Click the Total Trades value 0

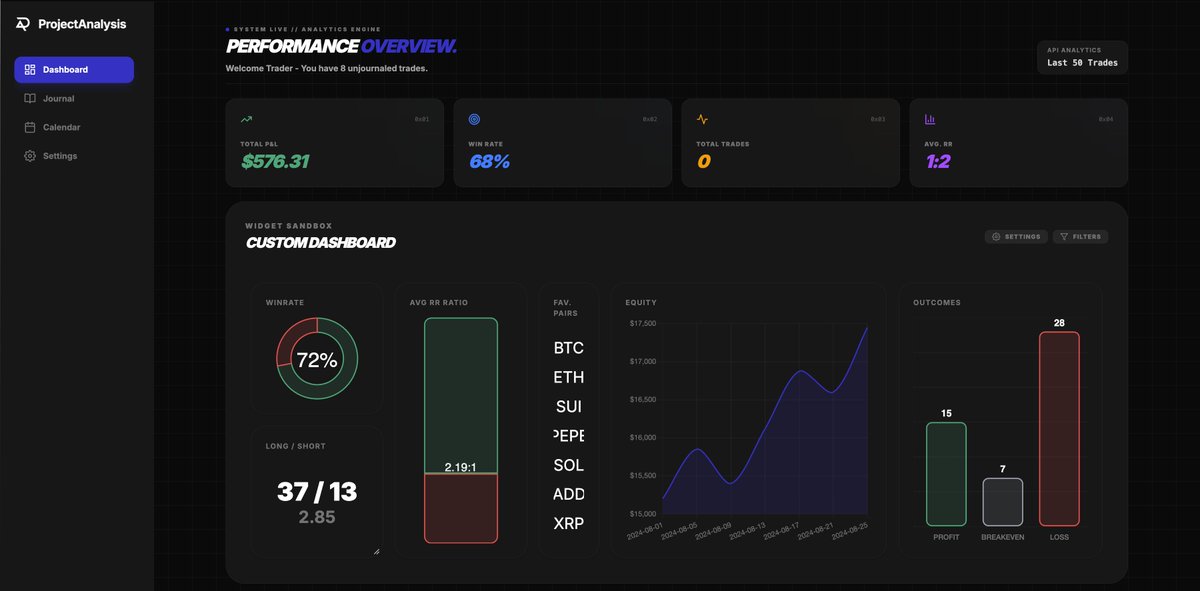703,161
